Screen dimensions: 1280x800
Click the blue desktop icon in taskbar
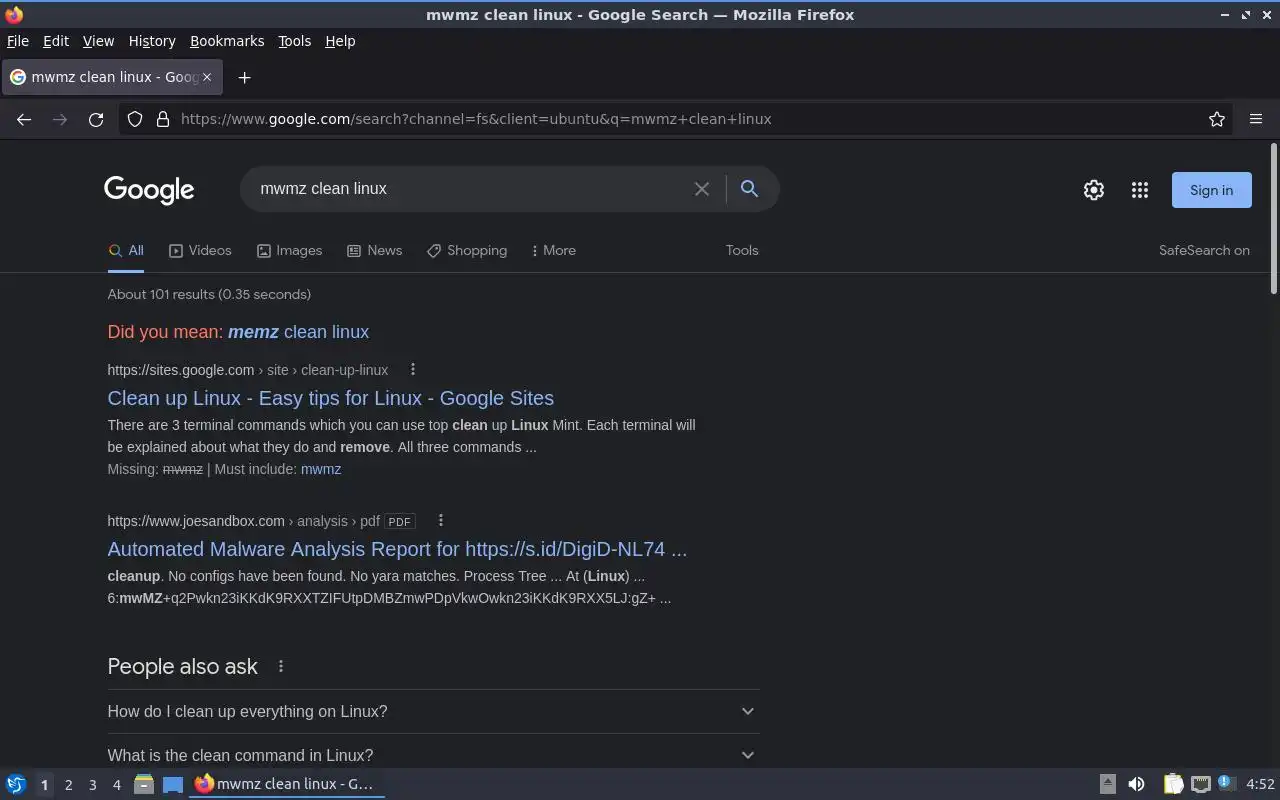pyautogui.click(x=173, y=784)
